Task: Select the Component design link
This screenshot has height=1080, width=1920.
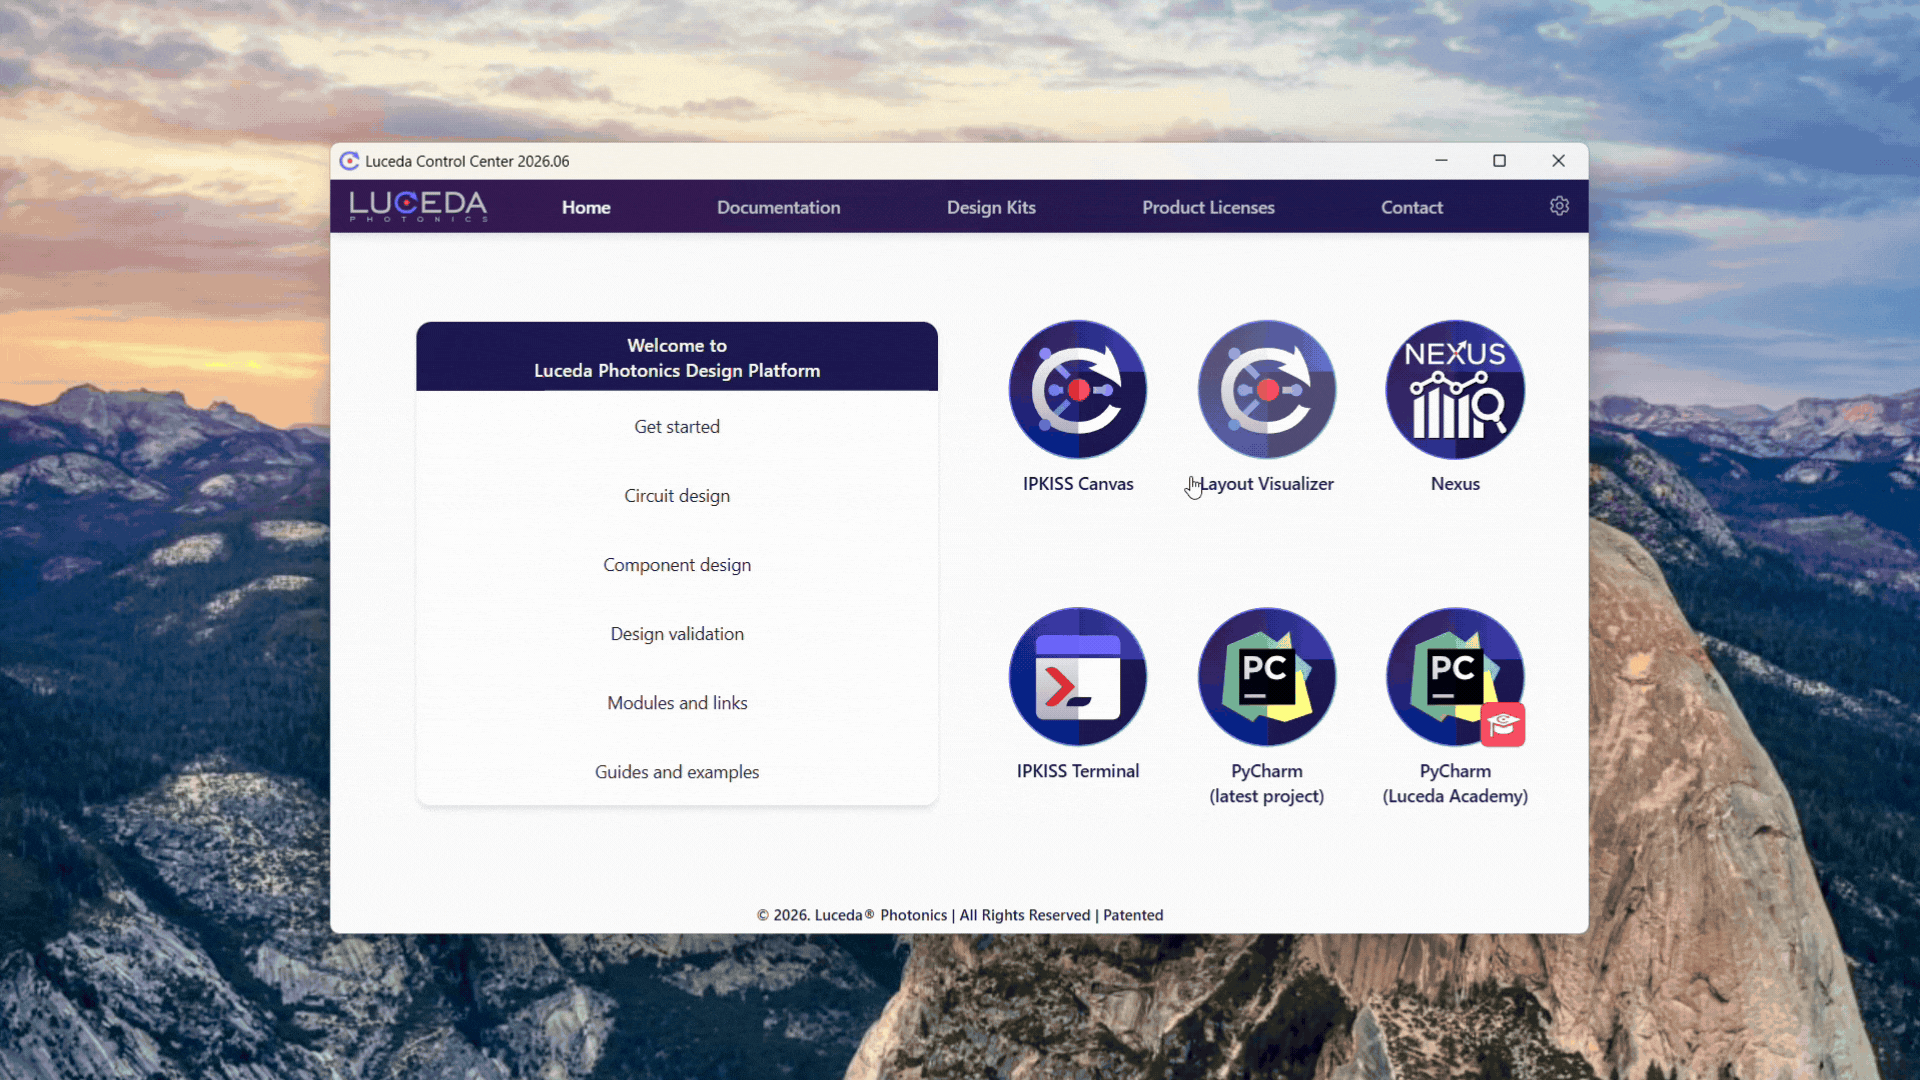Action: 677,565
